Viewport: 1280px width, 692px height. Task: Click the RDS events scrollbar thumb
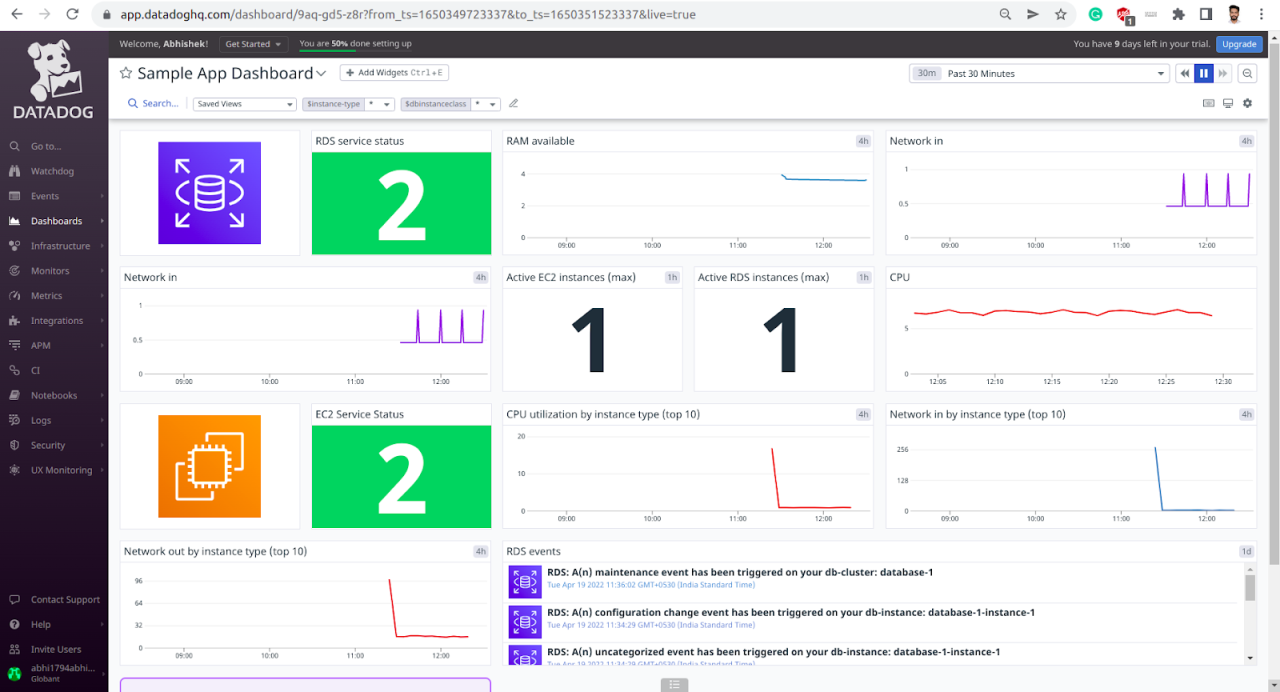tap(1250, 587)
